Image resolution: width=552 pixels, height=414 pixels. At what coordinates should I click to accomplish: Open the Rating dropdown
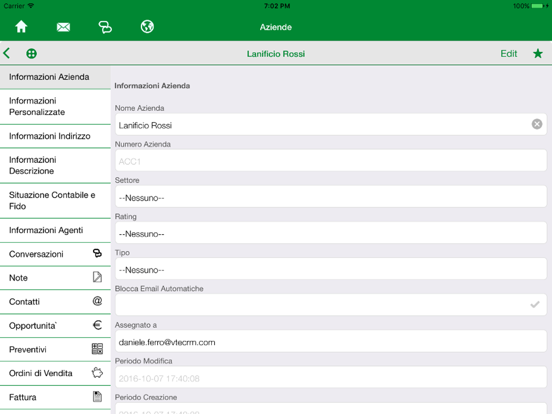[x=331, y=233]
